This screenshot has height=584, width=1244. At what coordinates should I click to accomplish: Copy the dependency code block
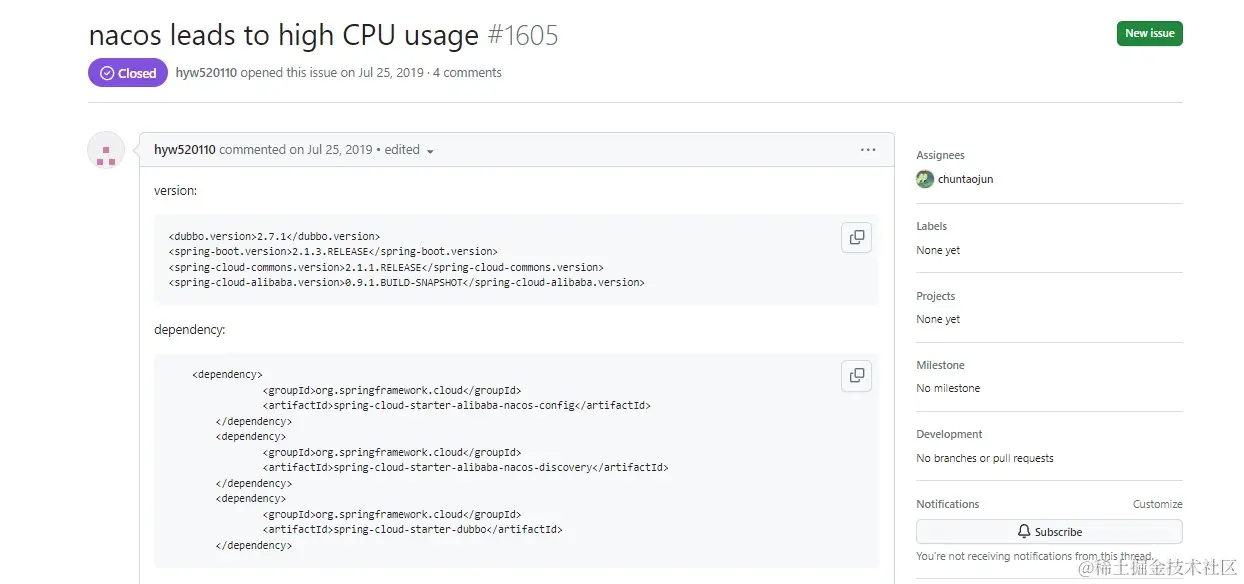[x=857, y=375]
